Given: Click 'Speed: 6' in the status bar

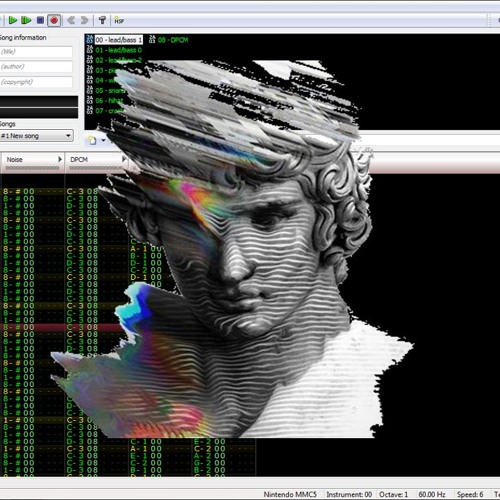Looking at the screenshot, I should (470, 494).
